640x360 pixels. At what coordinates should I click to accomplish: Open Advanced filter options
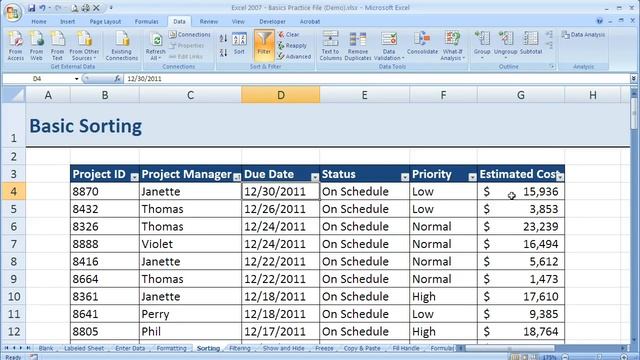[x=294, y=56]
